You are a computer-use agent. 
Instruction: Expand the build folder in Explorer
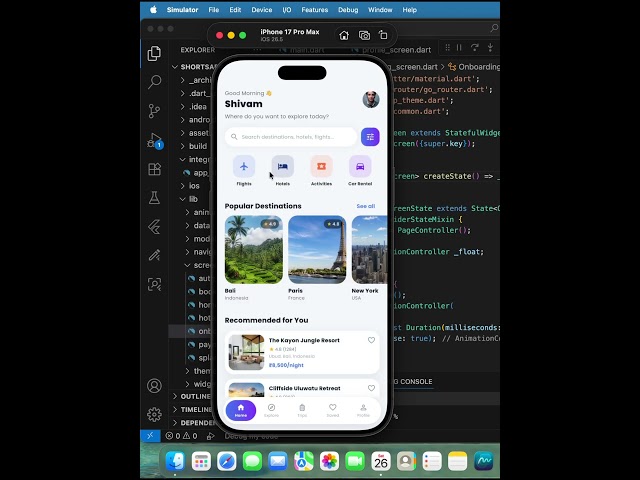click(193, 146)
